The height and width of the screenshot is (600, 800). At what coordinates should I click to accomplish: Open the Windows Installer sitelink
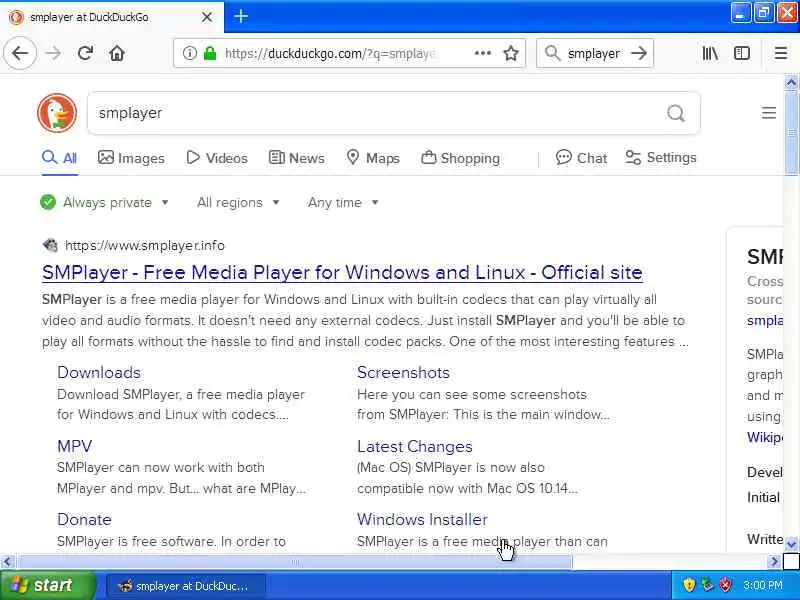(x=422, y=519)
